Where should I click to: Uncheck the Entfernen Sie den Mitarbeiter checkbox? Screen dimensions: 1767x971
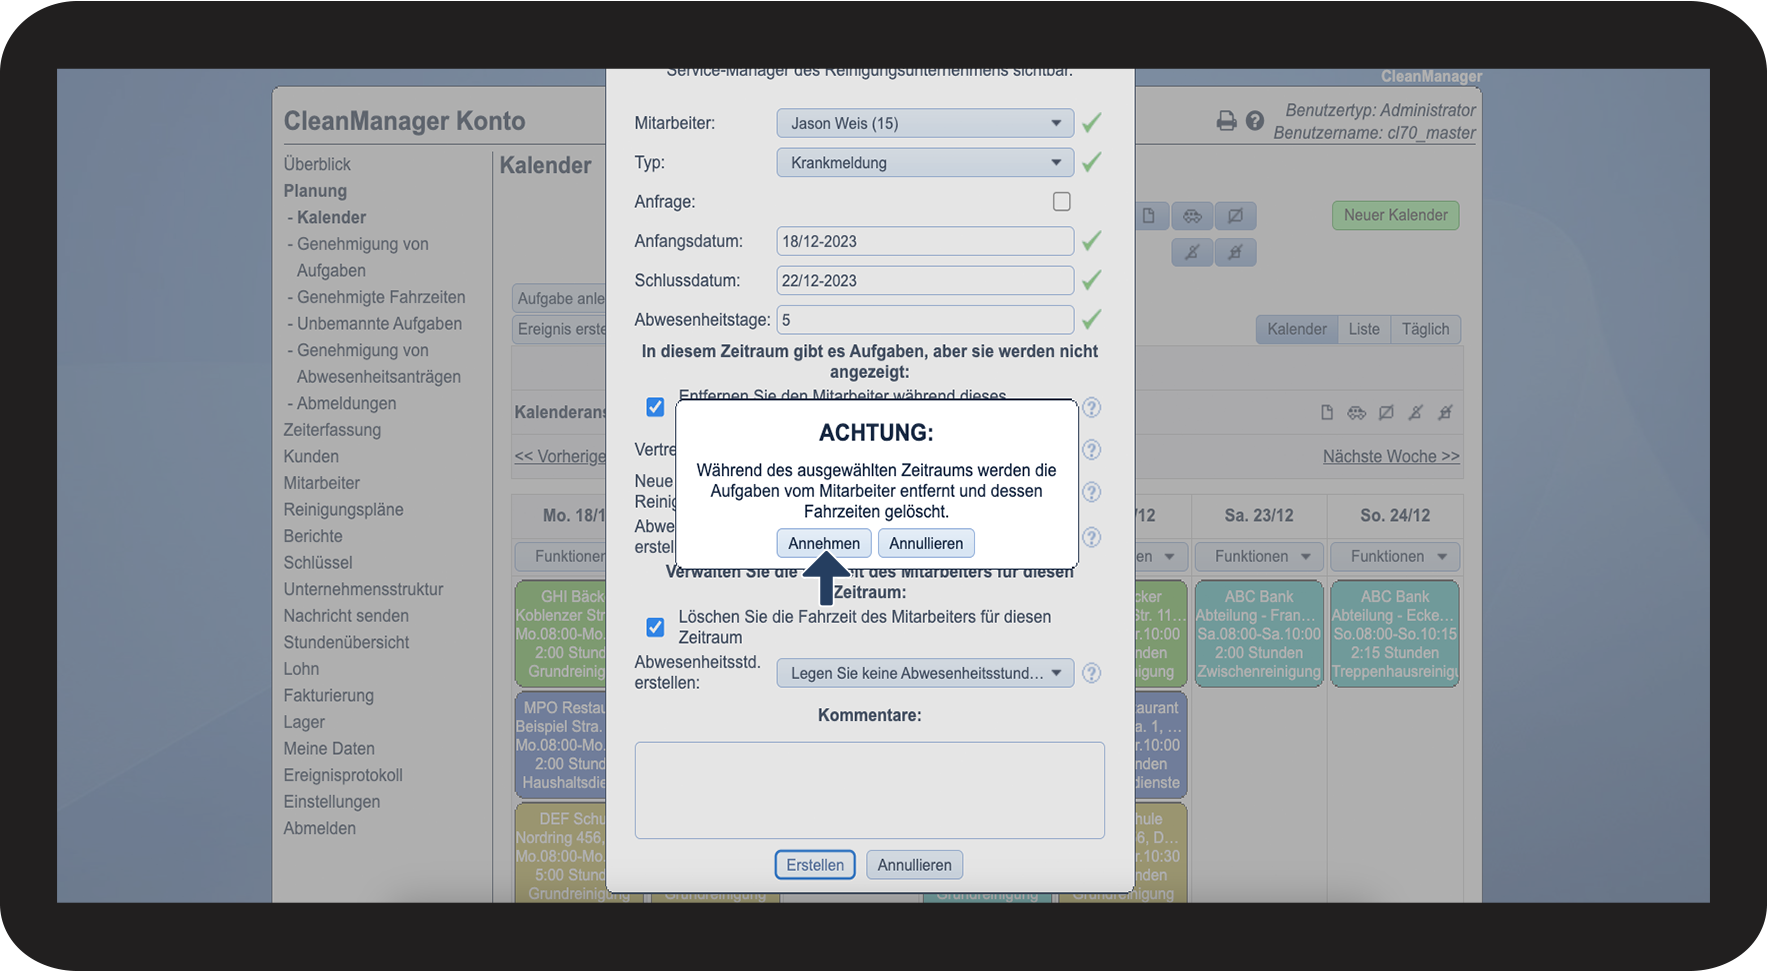(x=655, y=407)
